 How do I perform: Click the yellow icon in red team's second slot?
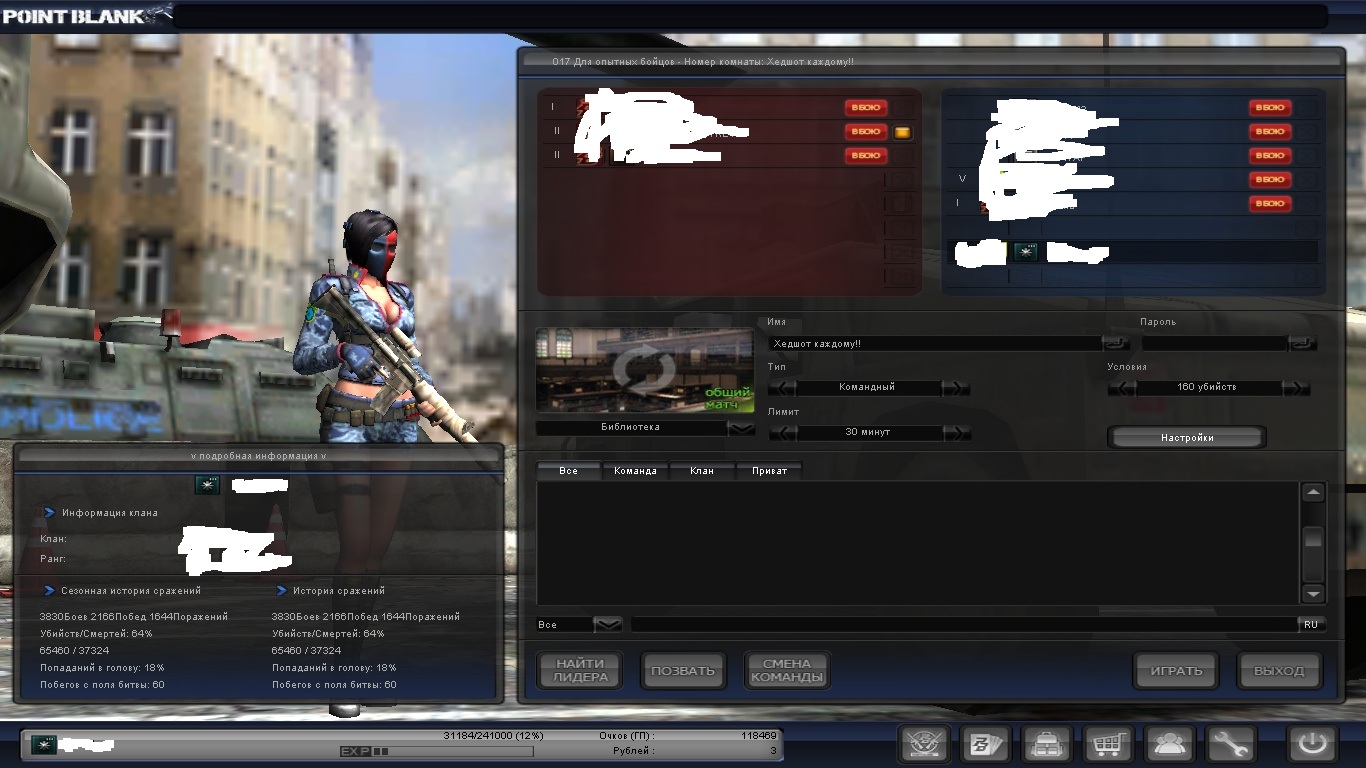pyautogui.click(x=902, y=132)
